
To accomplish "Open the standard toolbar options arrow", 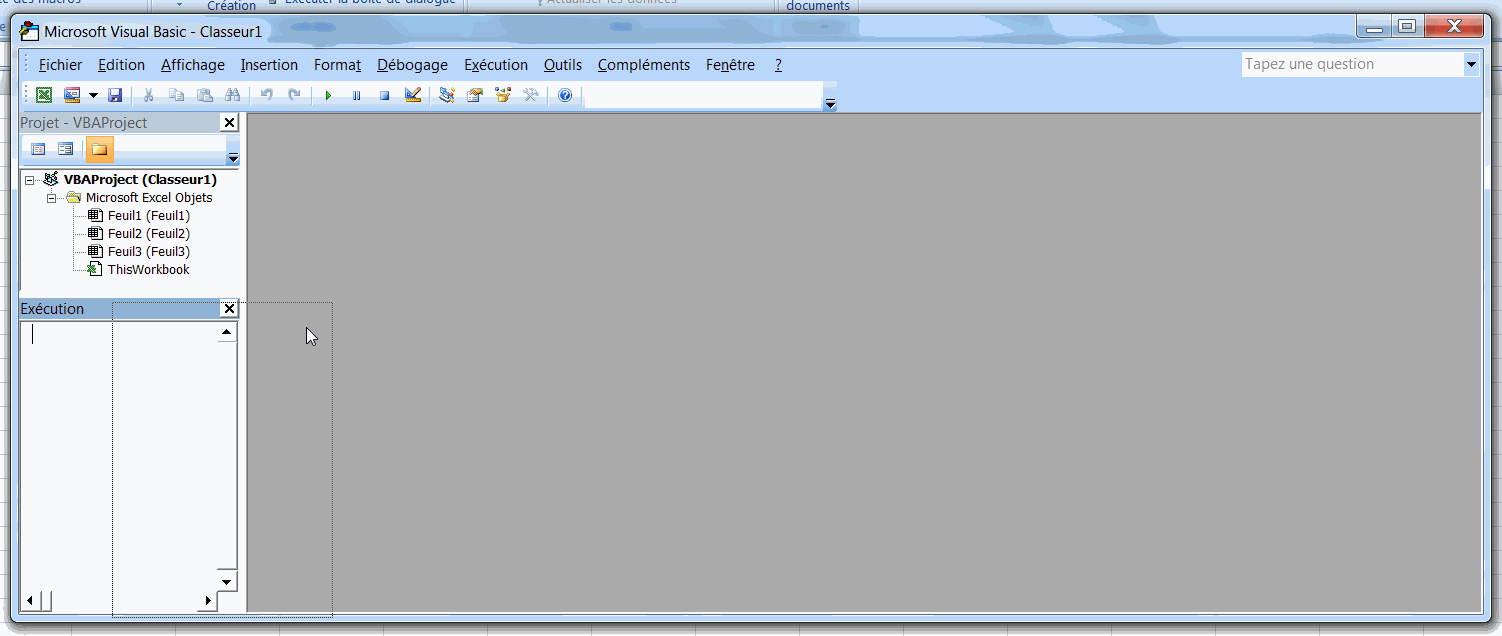I will (830, 104).
